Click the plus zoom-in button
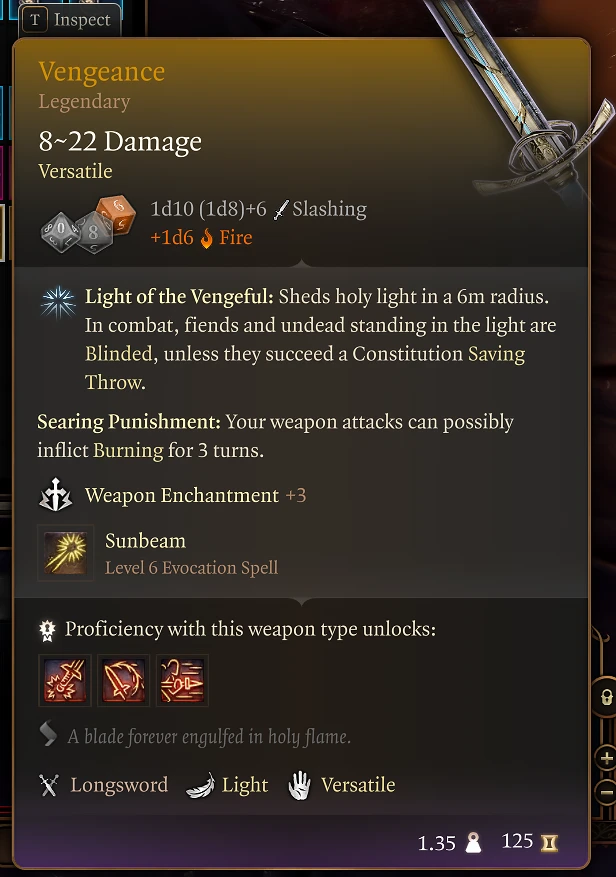 click(x=606, y=758)
